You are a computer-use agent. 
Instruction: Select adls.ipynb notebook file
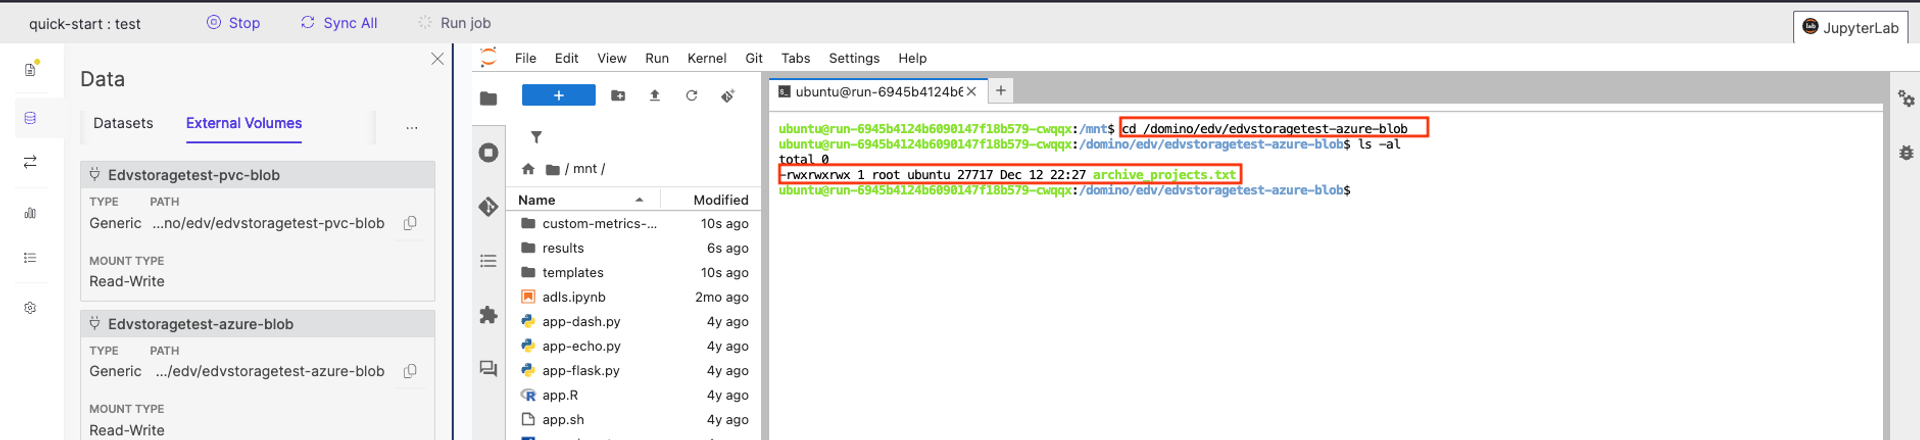tap(634, 297)
